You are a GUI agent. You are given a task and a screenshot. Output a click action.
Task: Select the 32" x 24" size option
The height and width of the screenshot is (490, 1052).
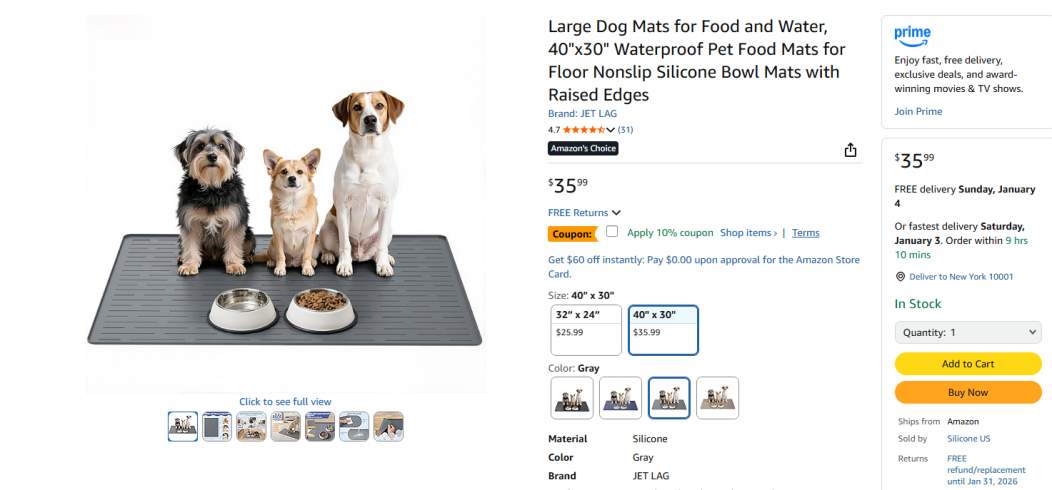pyautogui.click(x=586, y=330)
